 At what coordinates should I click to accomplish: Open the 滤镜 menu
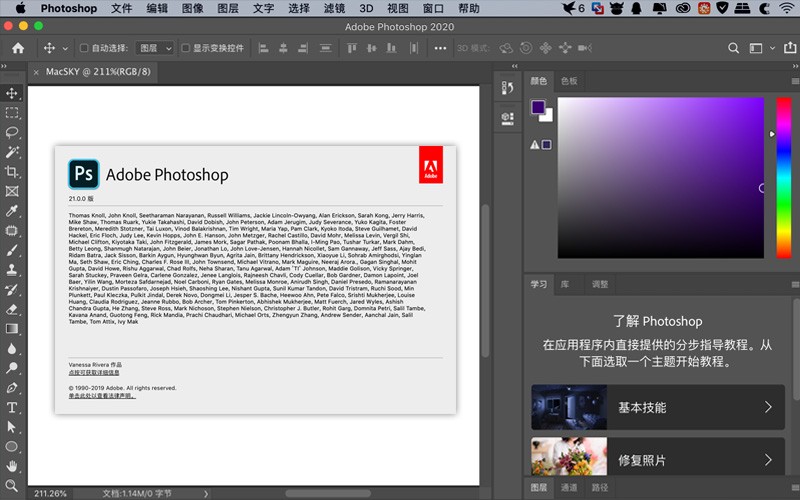tap(334, 8)
